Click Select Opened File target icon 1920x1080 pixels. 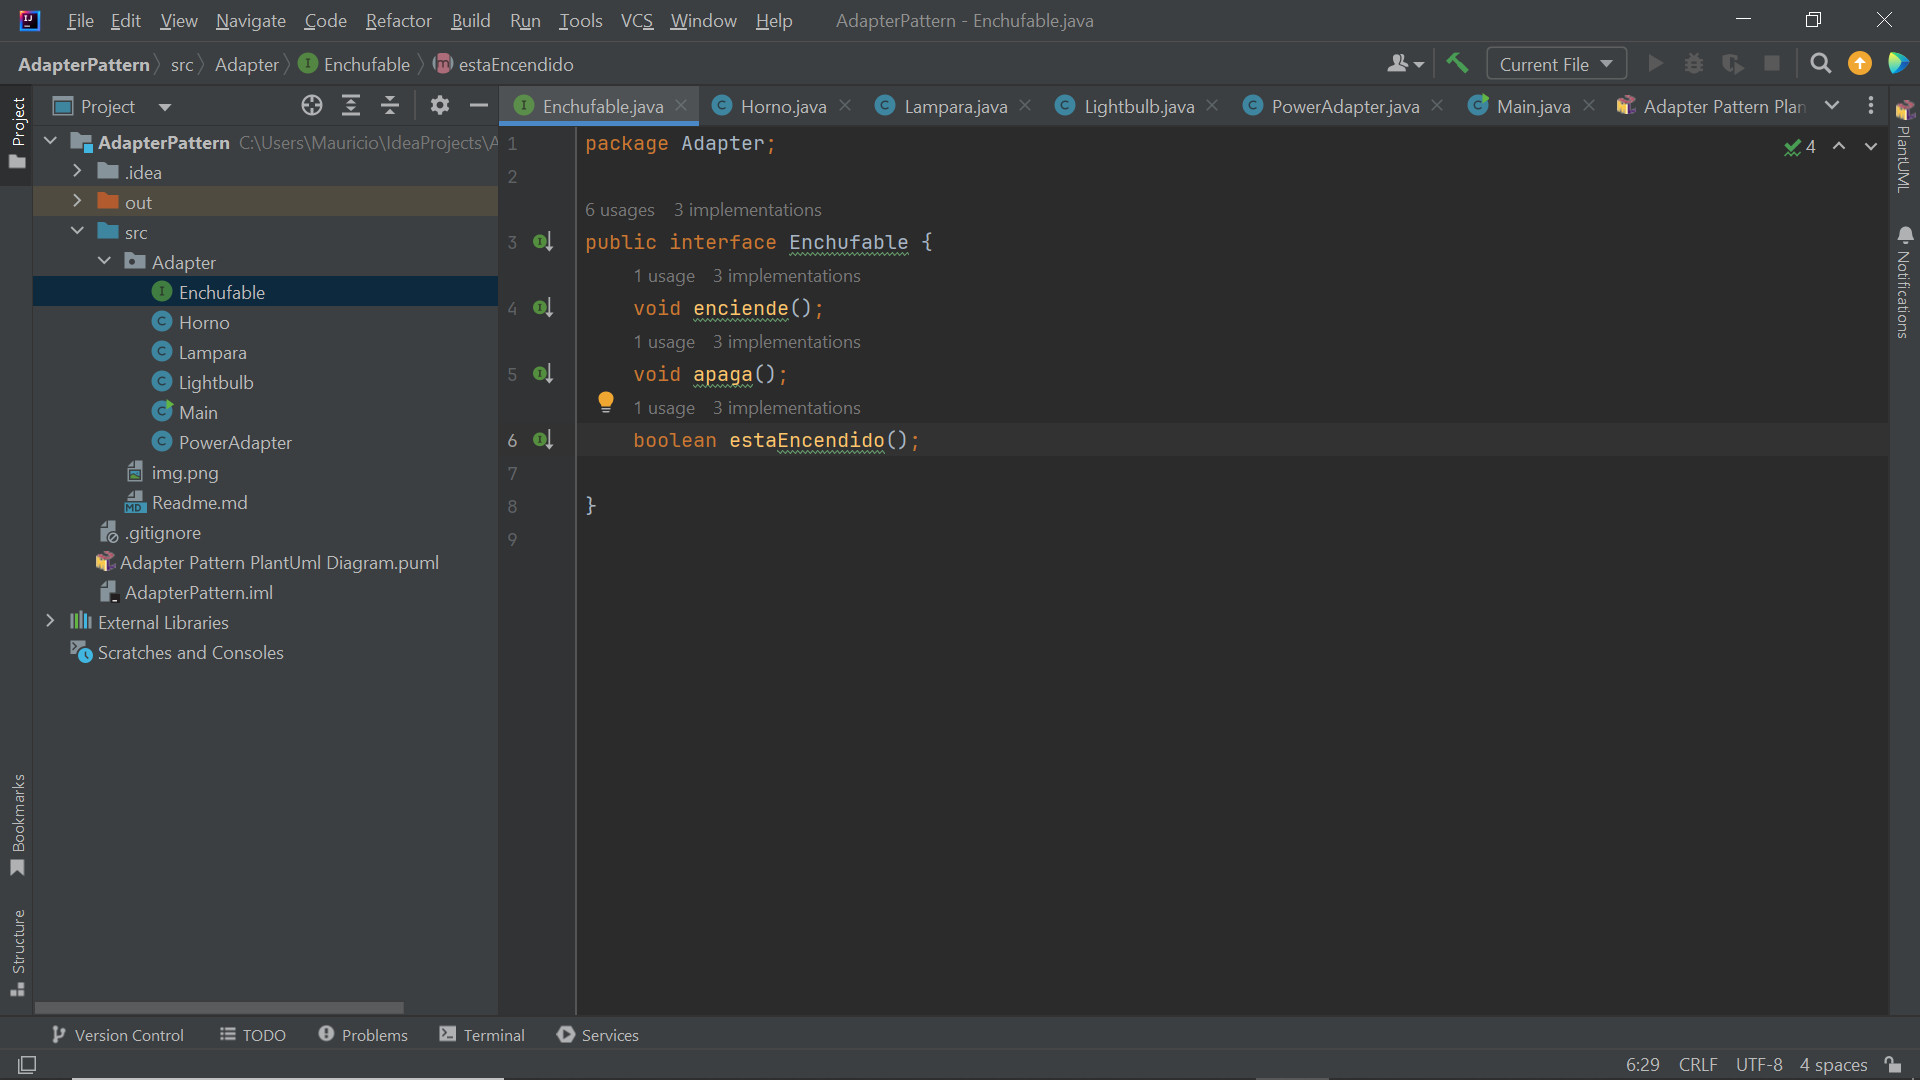pyautogui.click(x=312, y=106)
